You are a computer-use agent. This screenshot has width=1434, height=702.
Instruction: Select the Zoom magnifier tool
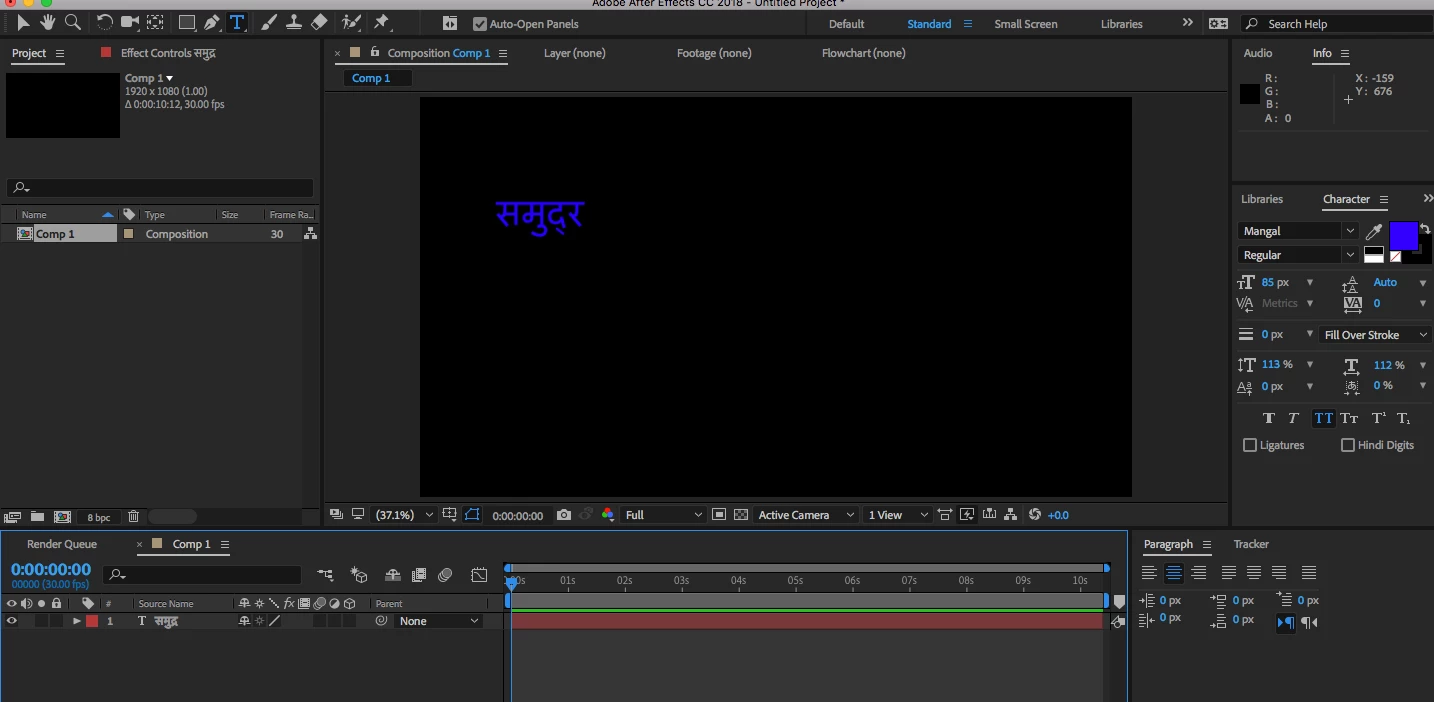point(73,22)
